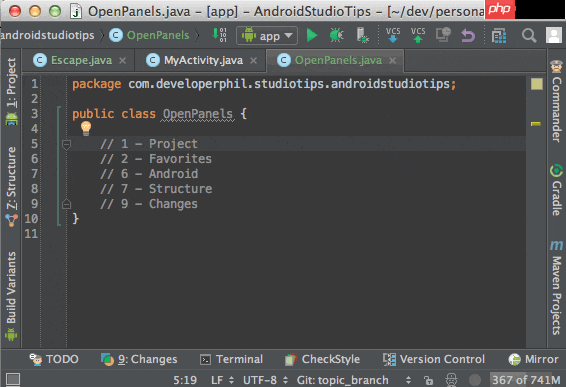Viewport: 566px width, 387px height.
Task: Click the yellow inspection status square
Action: (x=537, y=84)
